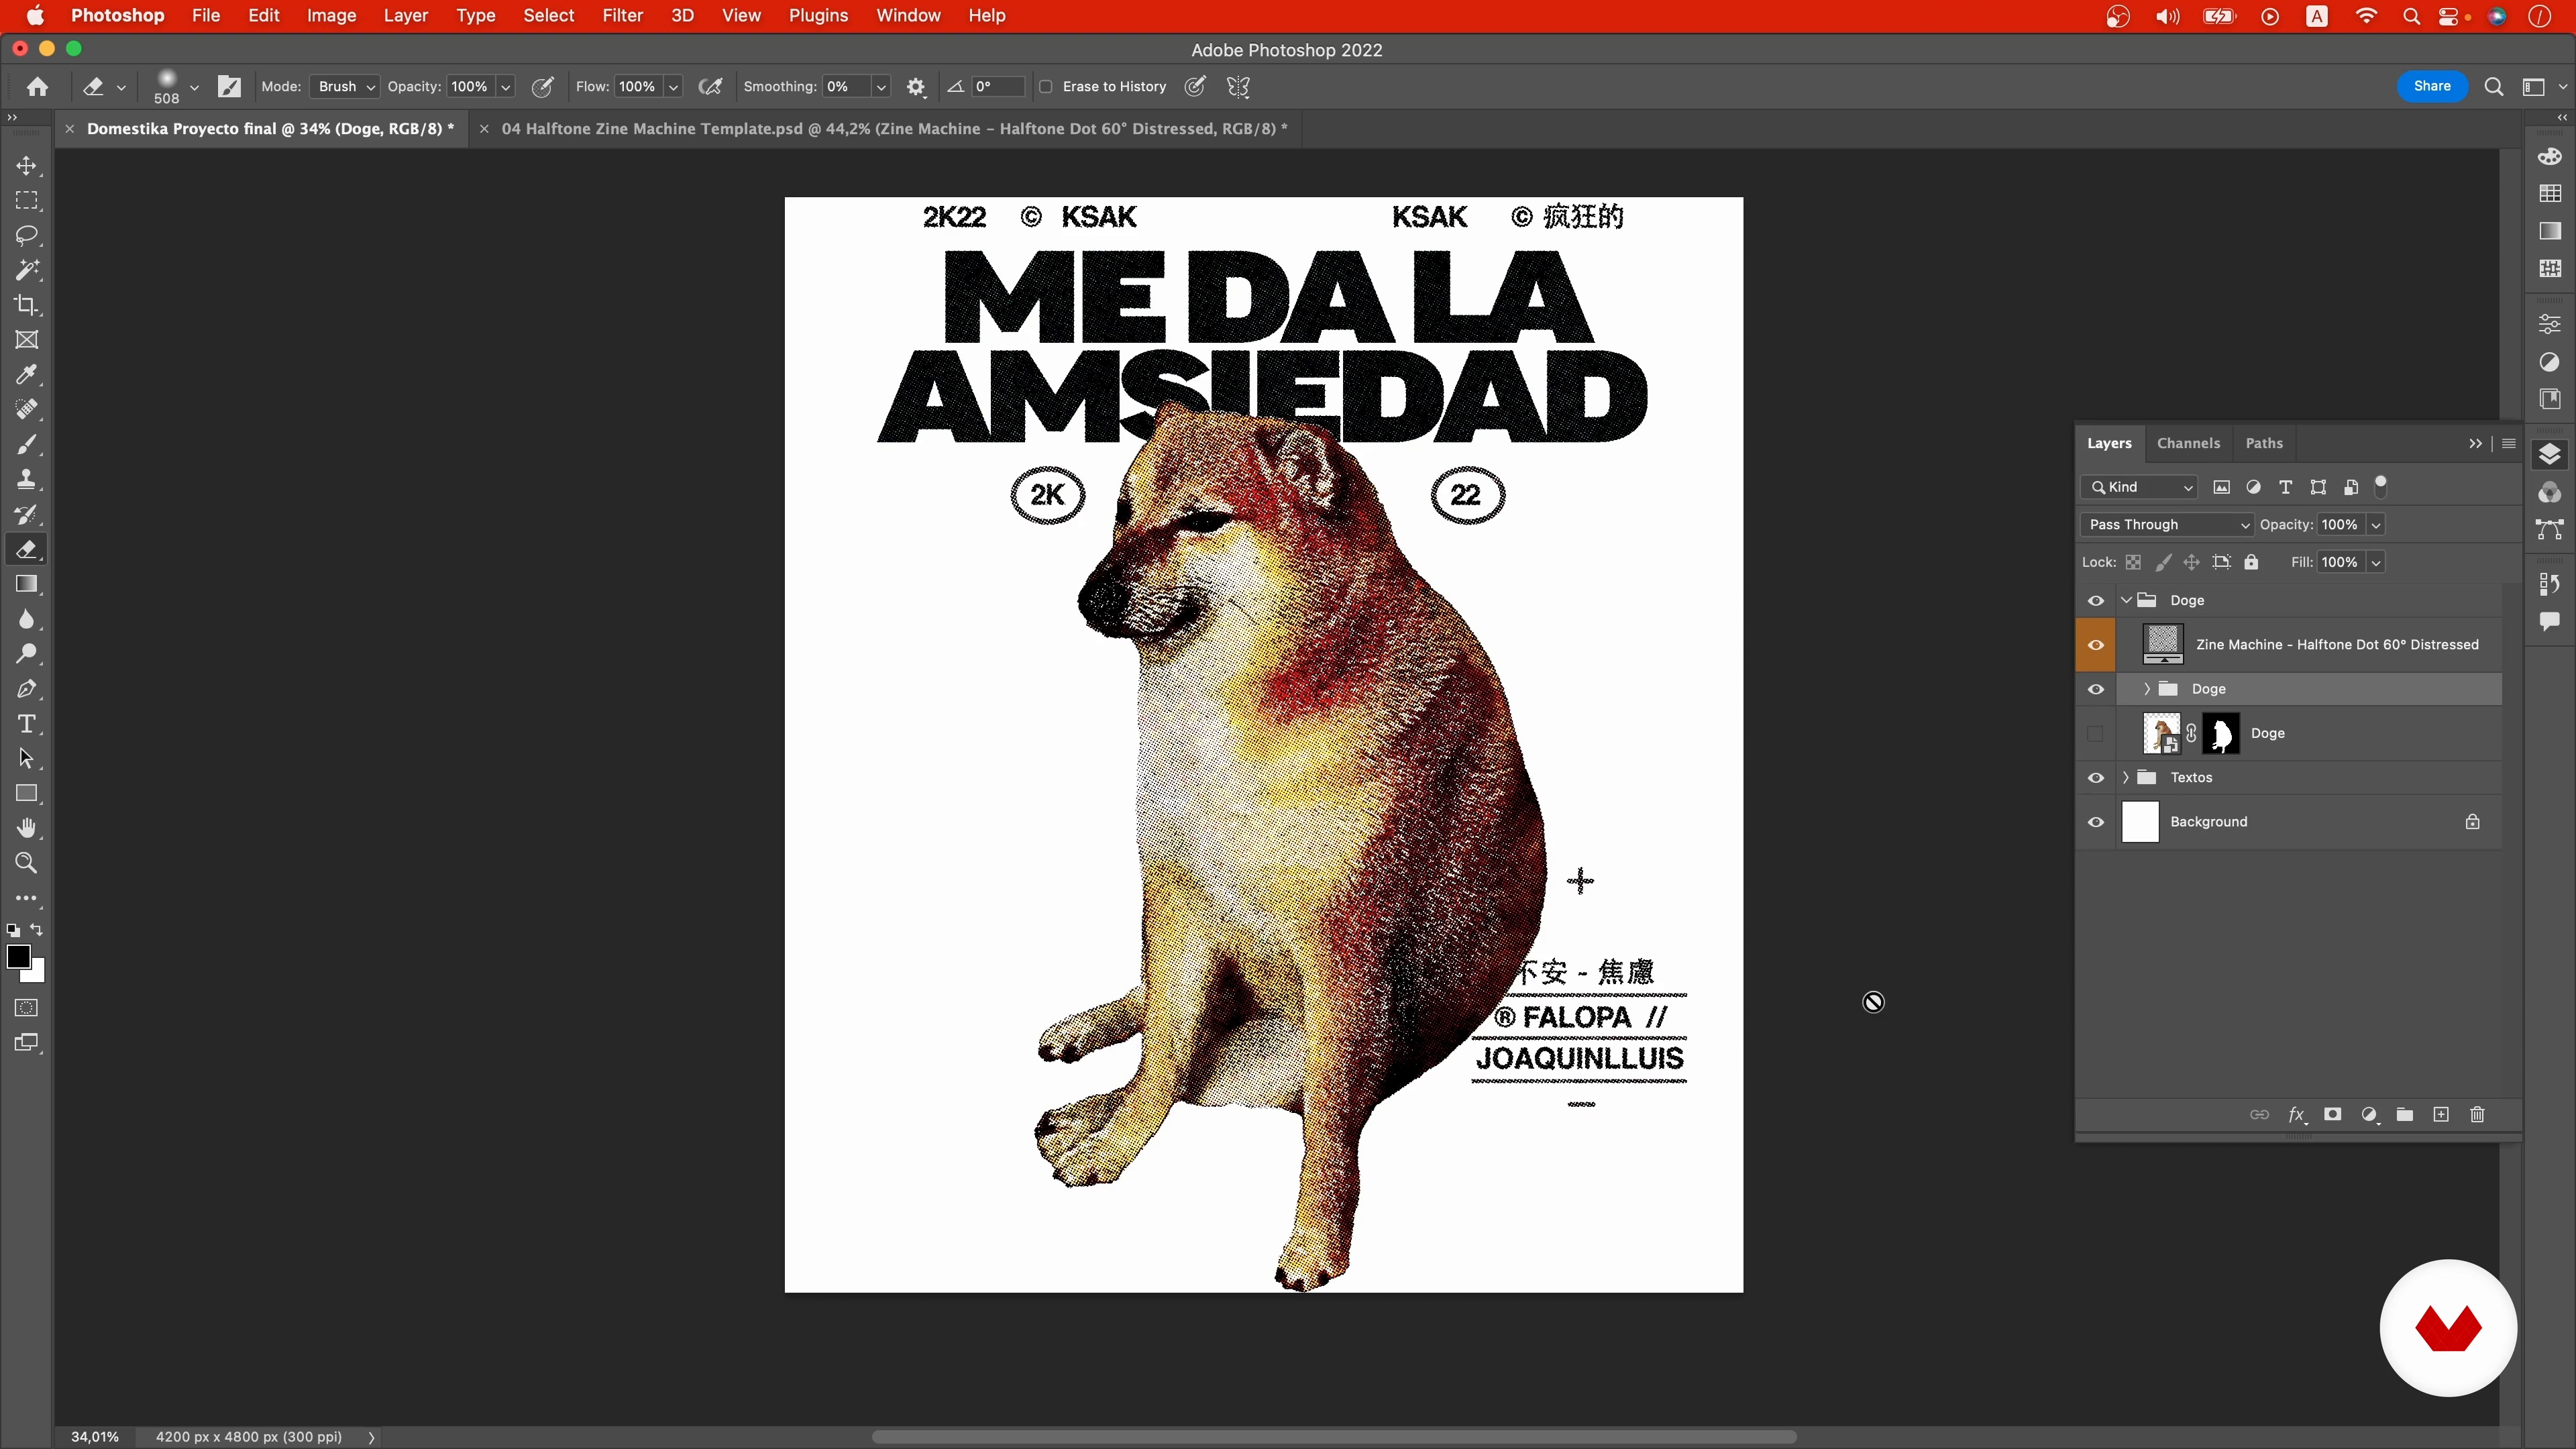Hide the Background layer

[2096, 822]
